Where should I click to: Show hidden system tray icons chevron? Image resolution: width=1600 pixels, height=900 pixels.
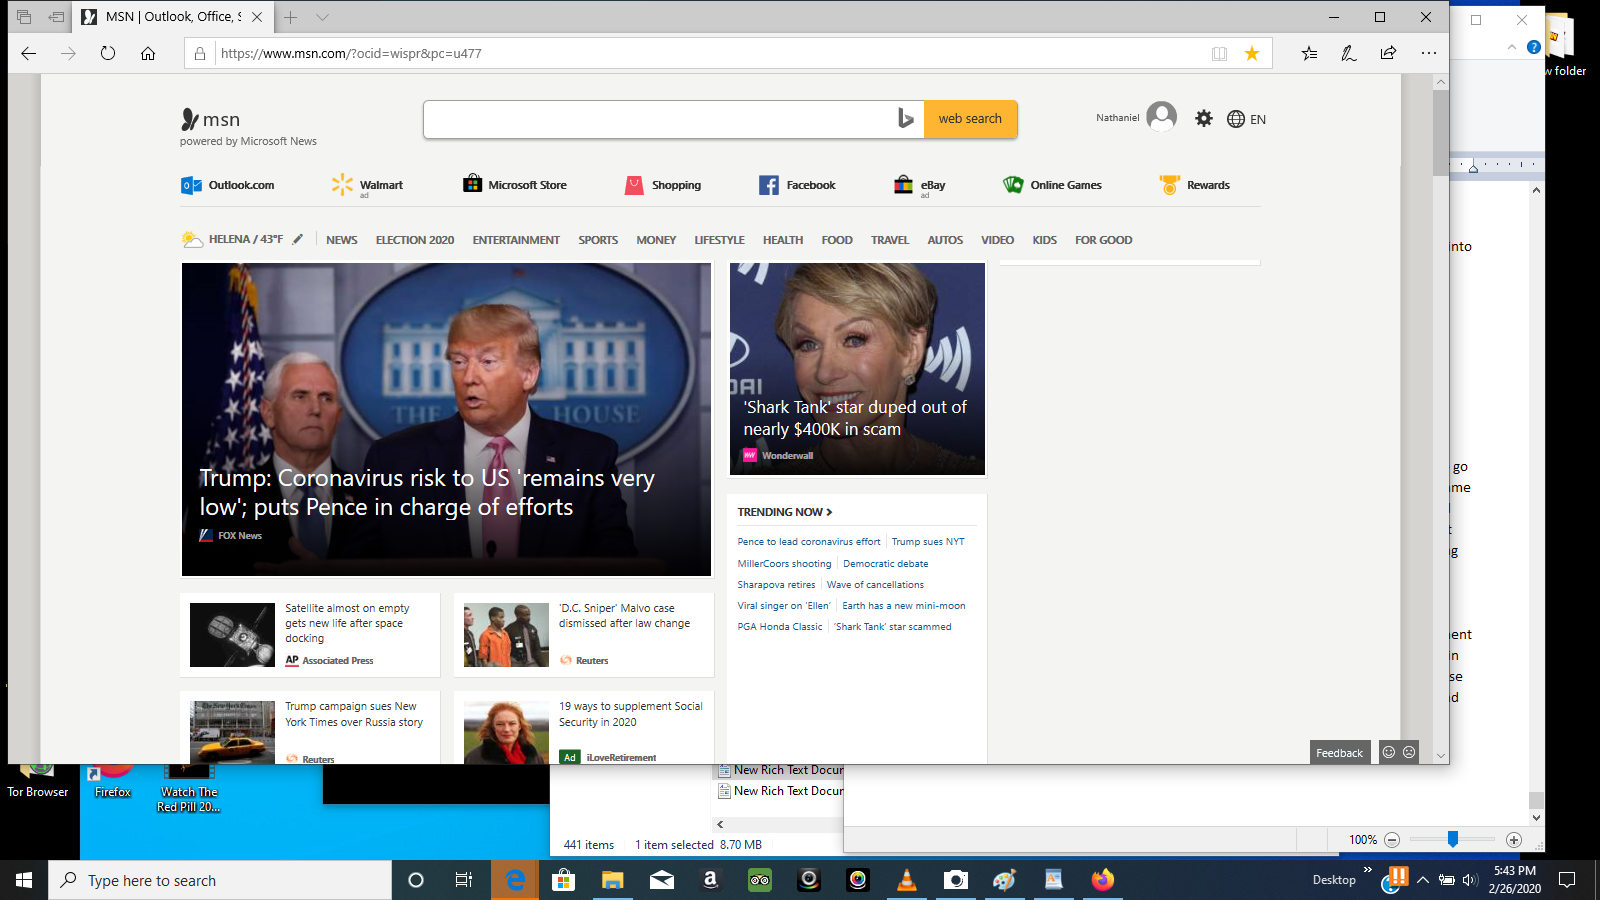(x=1423, y=880)
